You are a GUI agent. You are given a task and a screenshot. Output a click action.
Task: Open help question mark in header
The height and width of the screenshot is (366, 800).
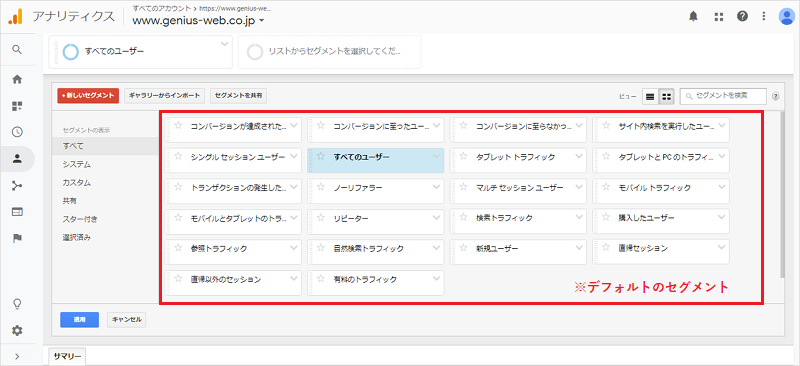coord(743,16)
